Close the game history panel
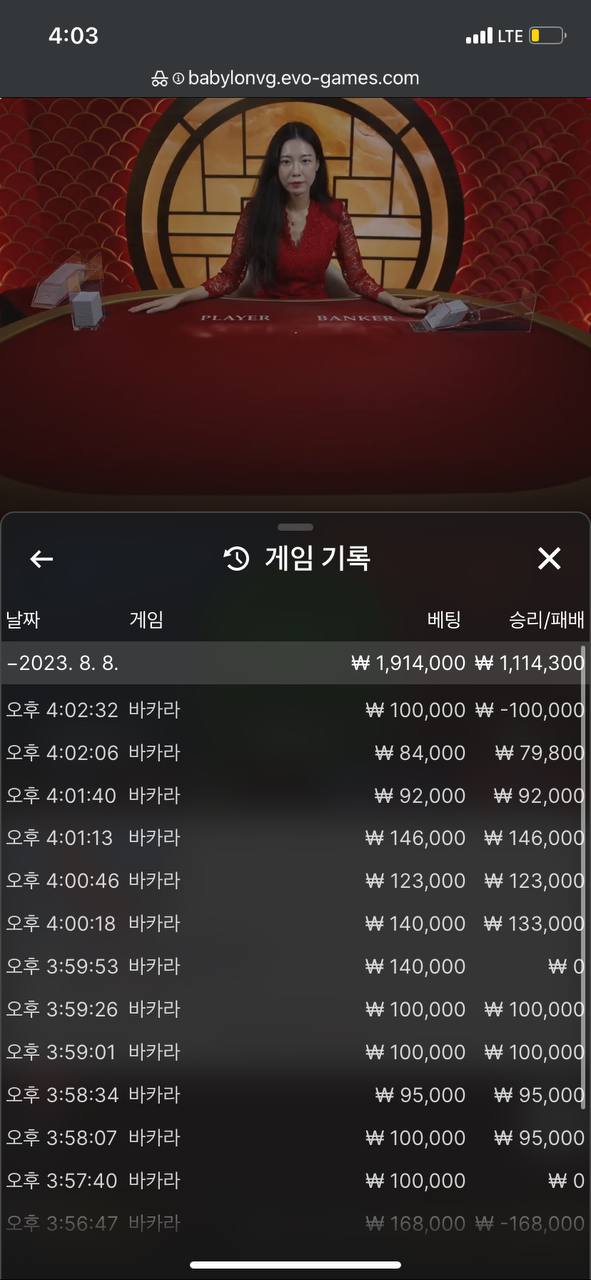The image size is (591, 1280). (x=549, y=559)
